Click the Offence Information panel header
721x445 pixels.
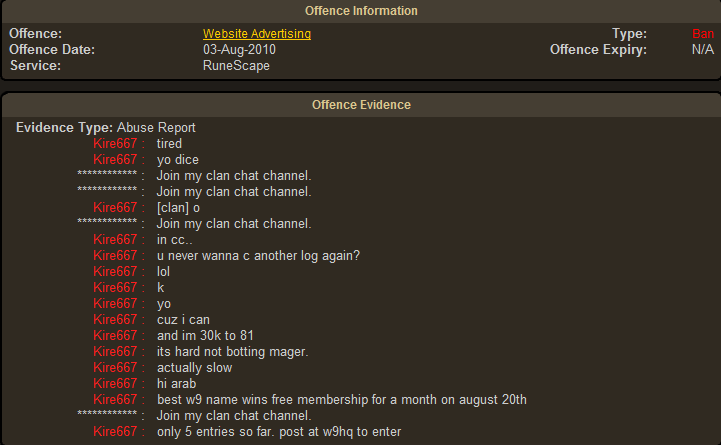point(360,11)
